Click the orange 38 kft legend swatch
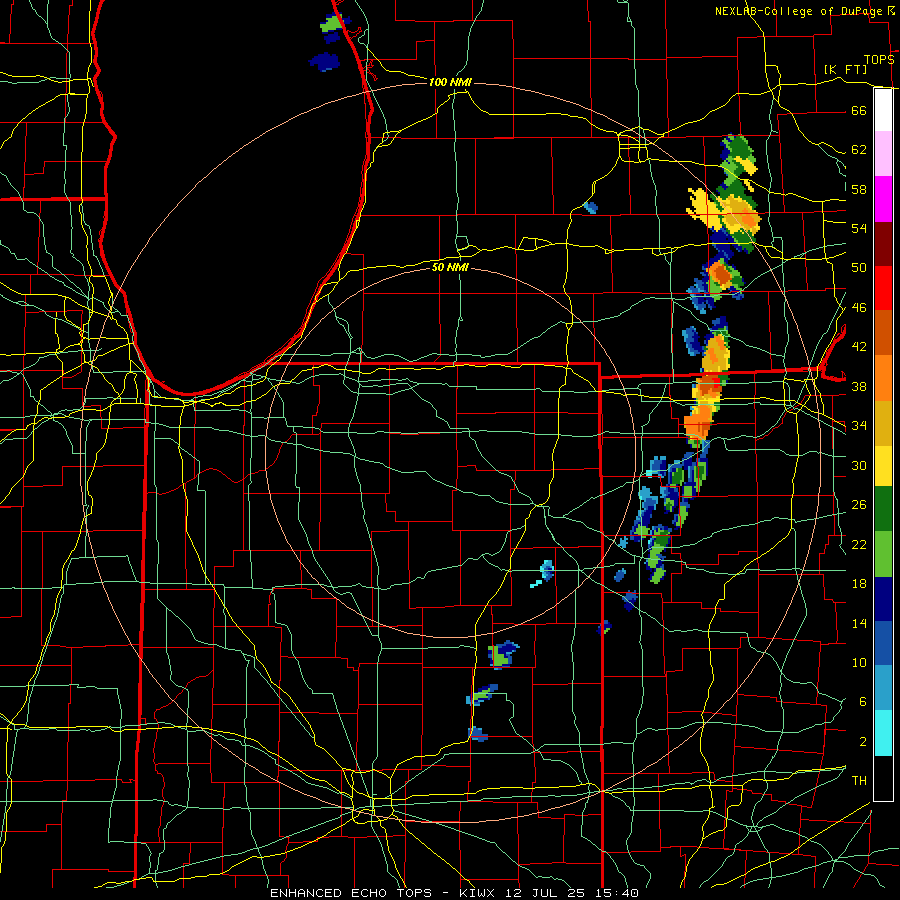The image size is (900, 900). 883,377
